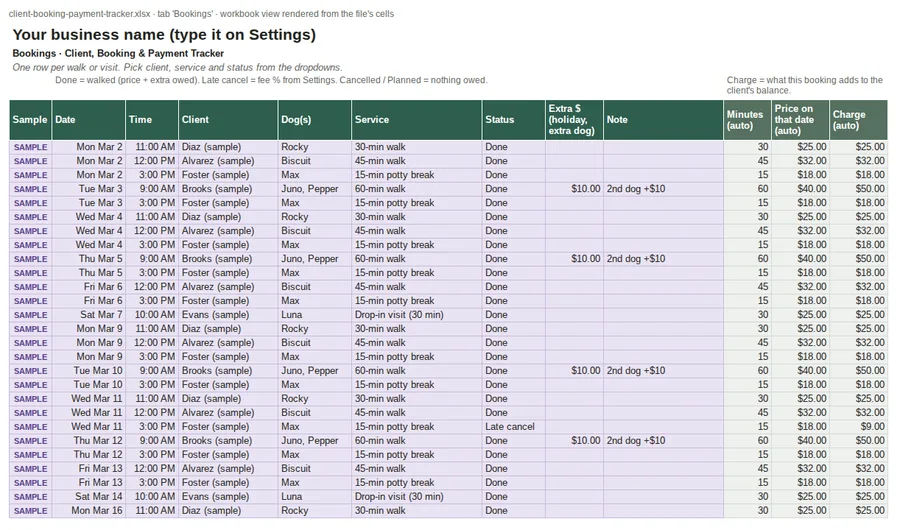This screenshot has width=900, height=530.
Task: Click the "Charge = what this booking adds" note
Action: [x=805, y=85]
